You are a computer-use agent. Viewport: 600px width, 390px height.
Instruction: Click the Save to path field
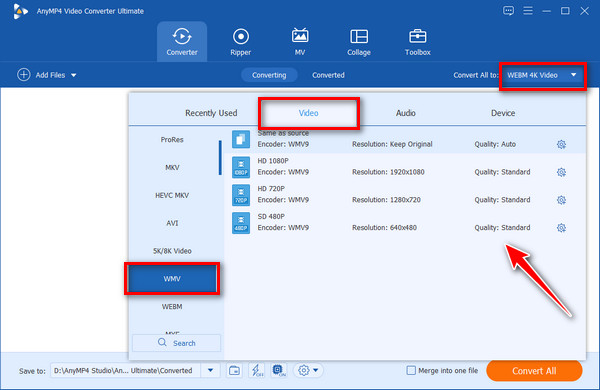click(x=126, y=370)
